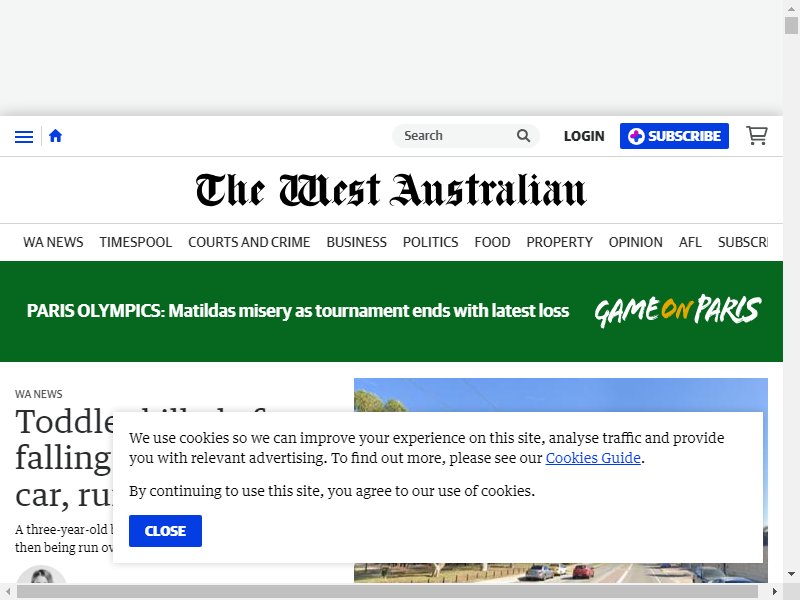Open the OPINION section

pyautogui.click(x=636, y=242)
